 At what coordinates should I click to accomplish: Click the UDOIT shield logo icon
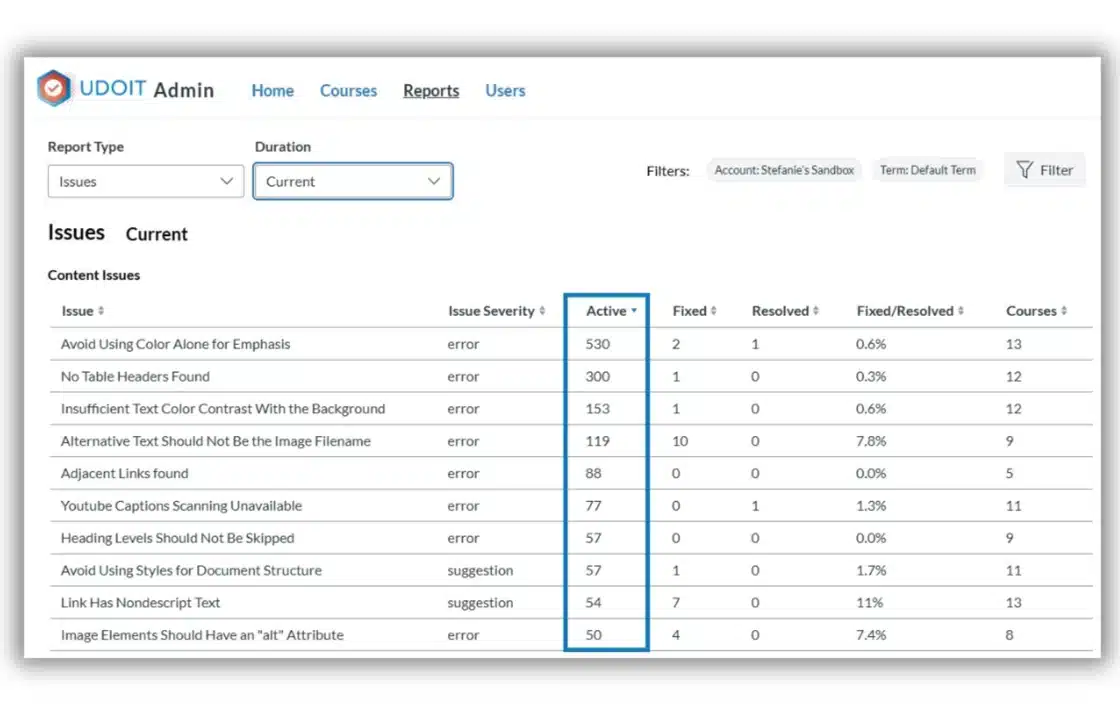54,89
